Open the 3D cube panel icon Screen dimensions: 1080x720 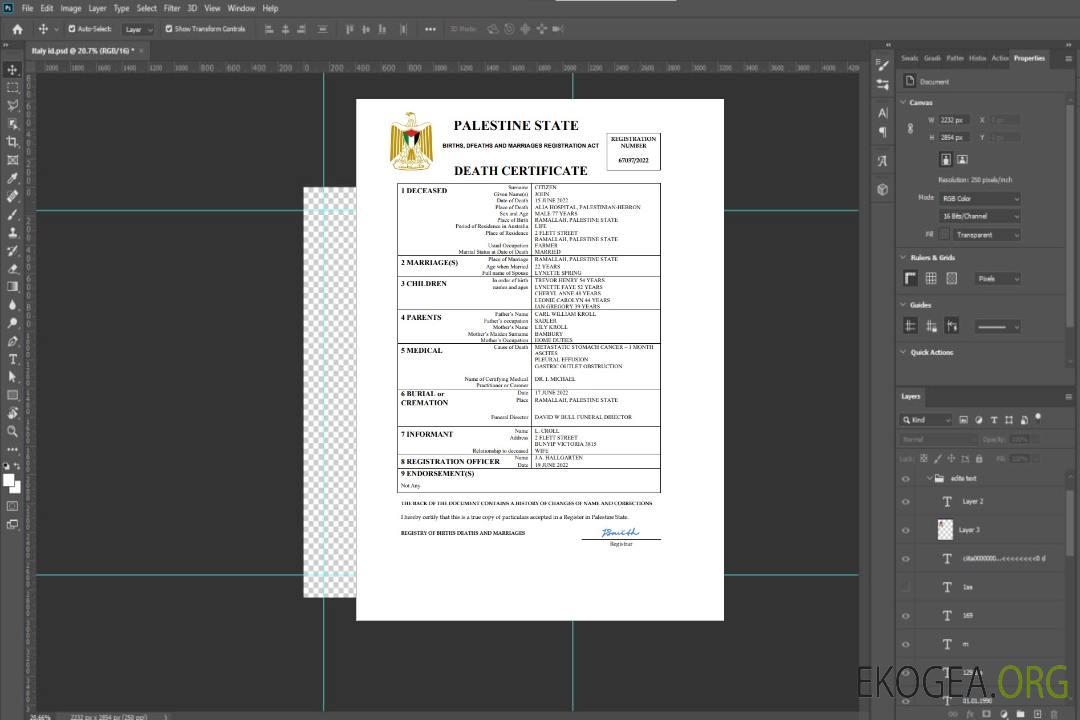coord(883,189)
